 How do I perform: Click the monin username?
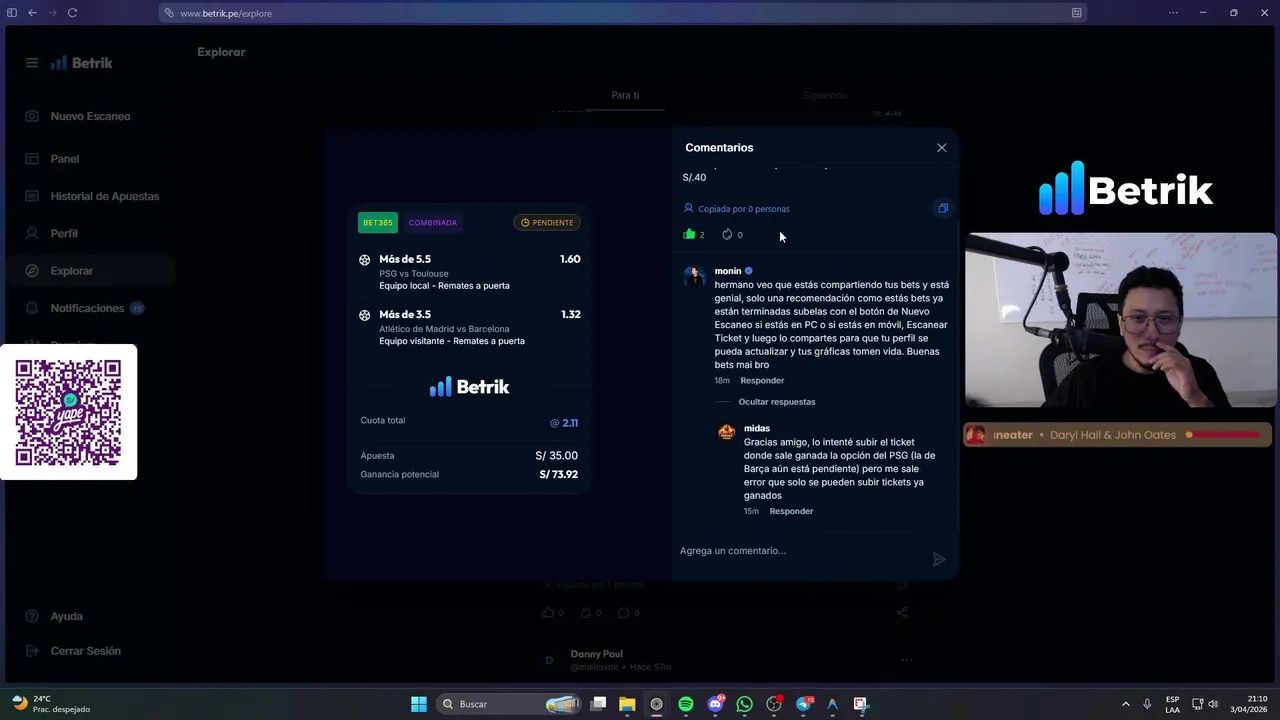click(x=728, y=271)
